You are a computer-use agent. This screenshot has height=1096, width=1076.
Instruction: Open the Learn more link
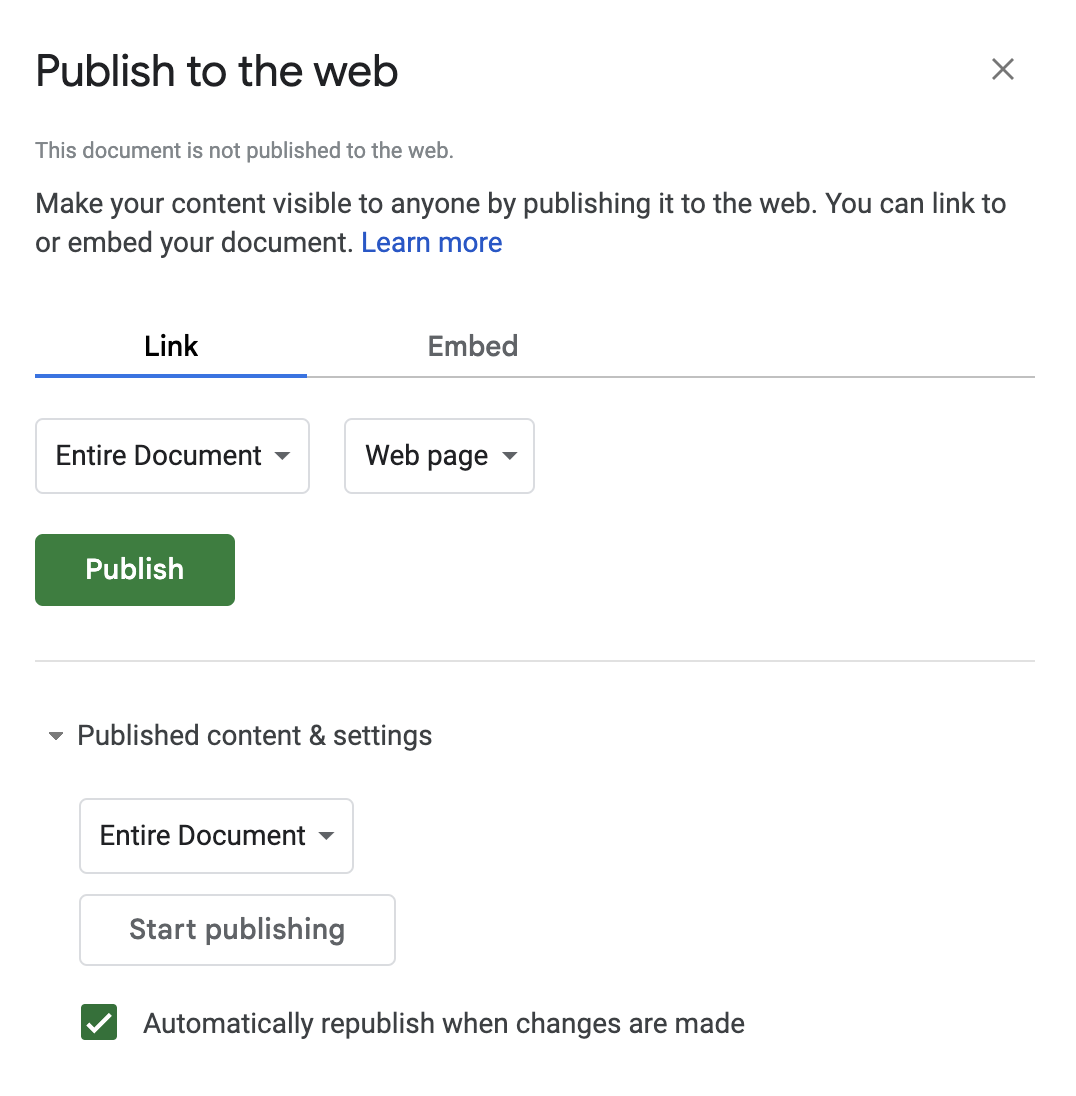(x=431, y=243)
